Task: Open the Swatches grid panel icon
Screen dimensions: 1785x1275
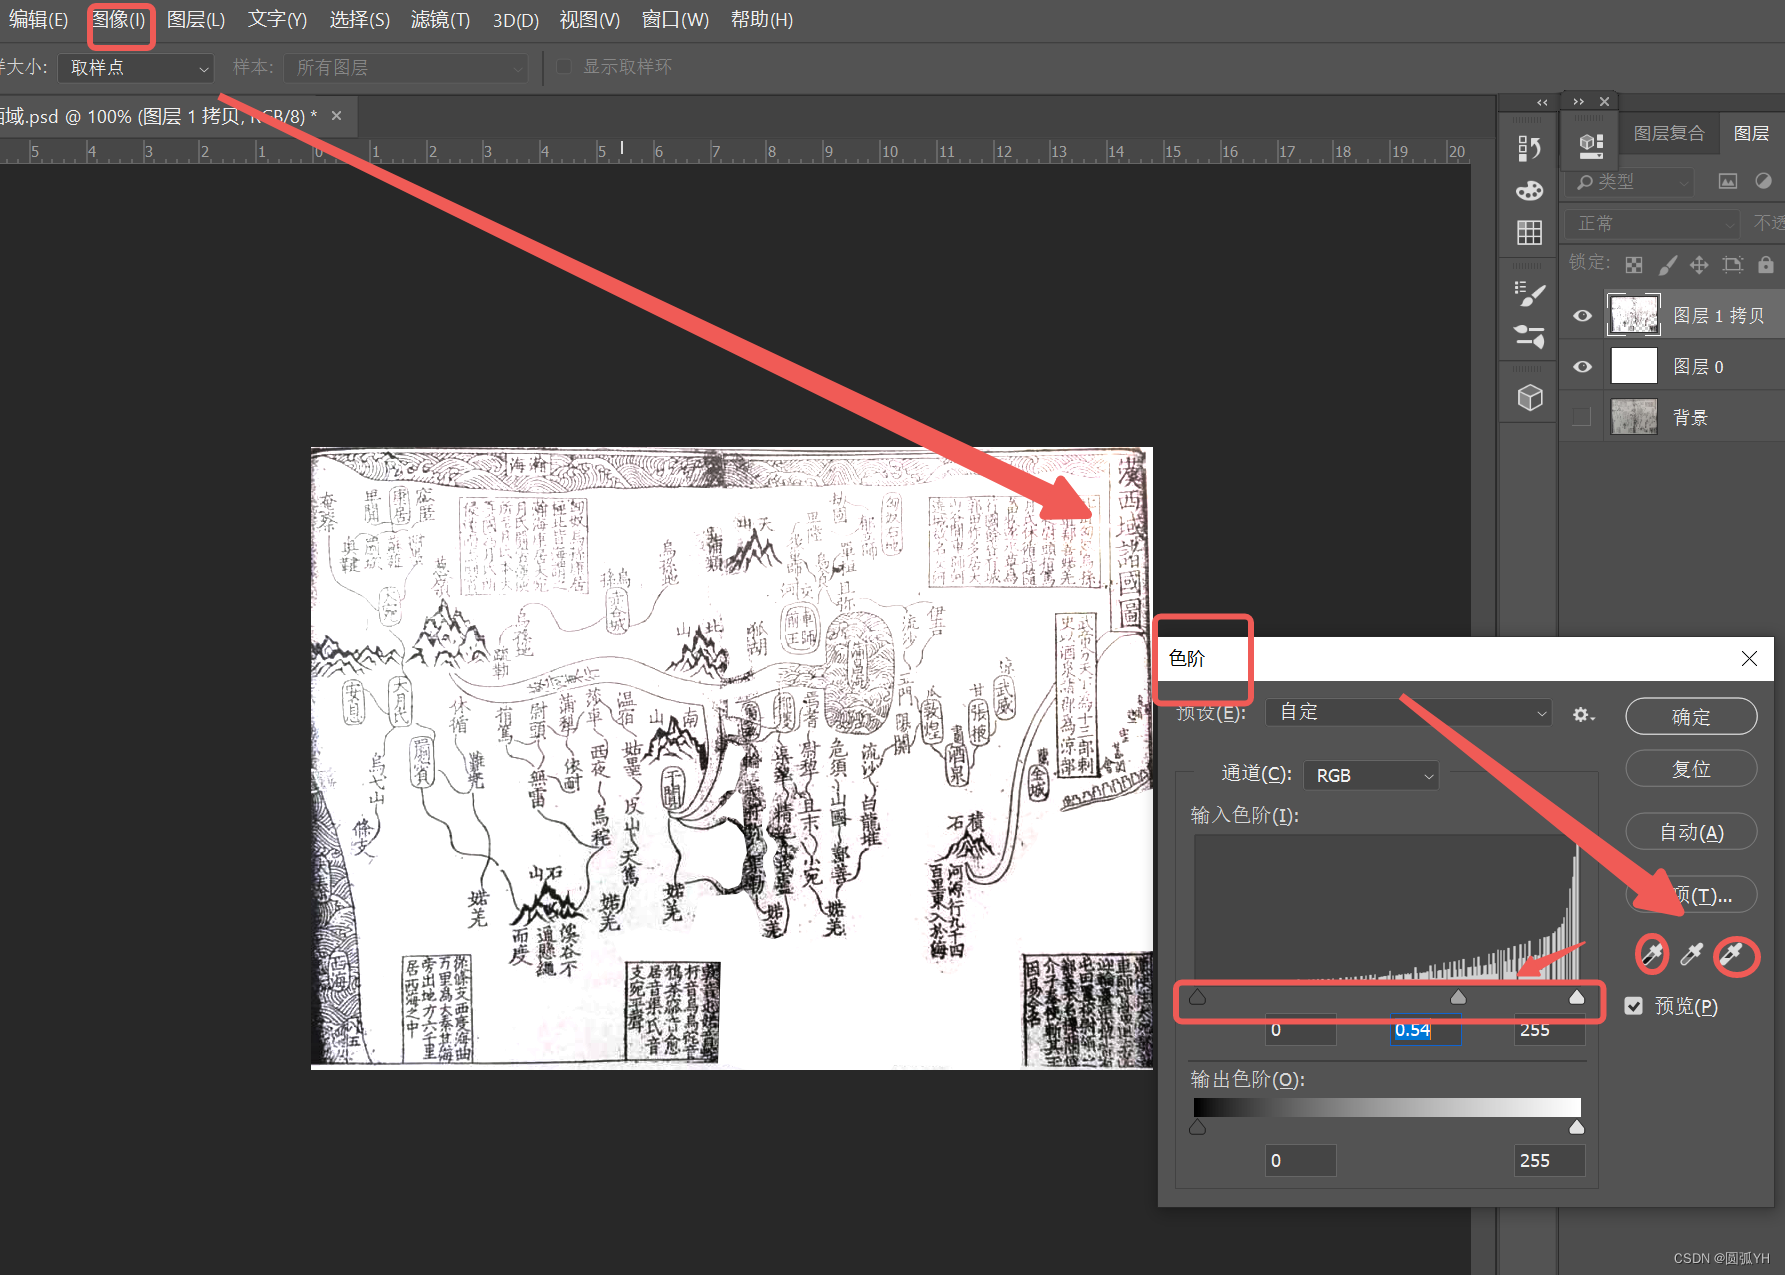Action: tap(1529, 233)
